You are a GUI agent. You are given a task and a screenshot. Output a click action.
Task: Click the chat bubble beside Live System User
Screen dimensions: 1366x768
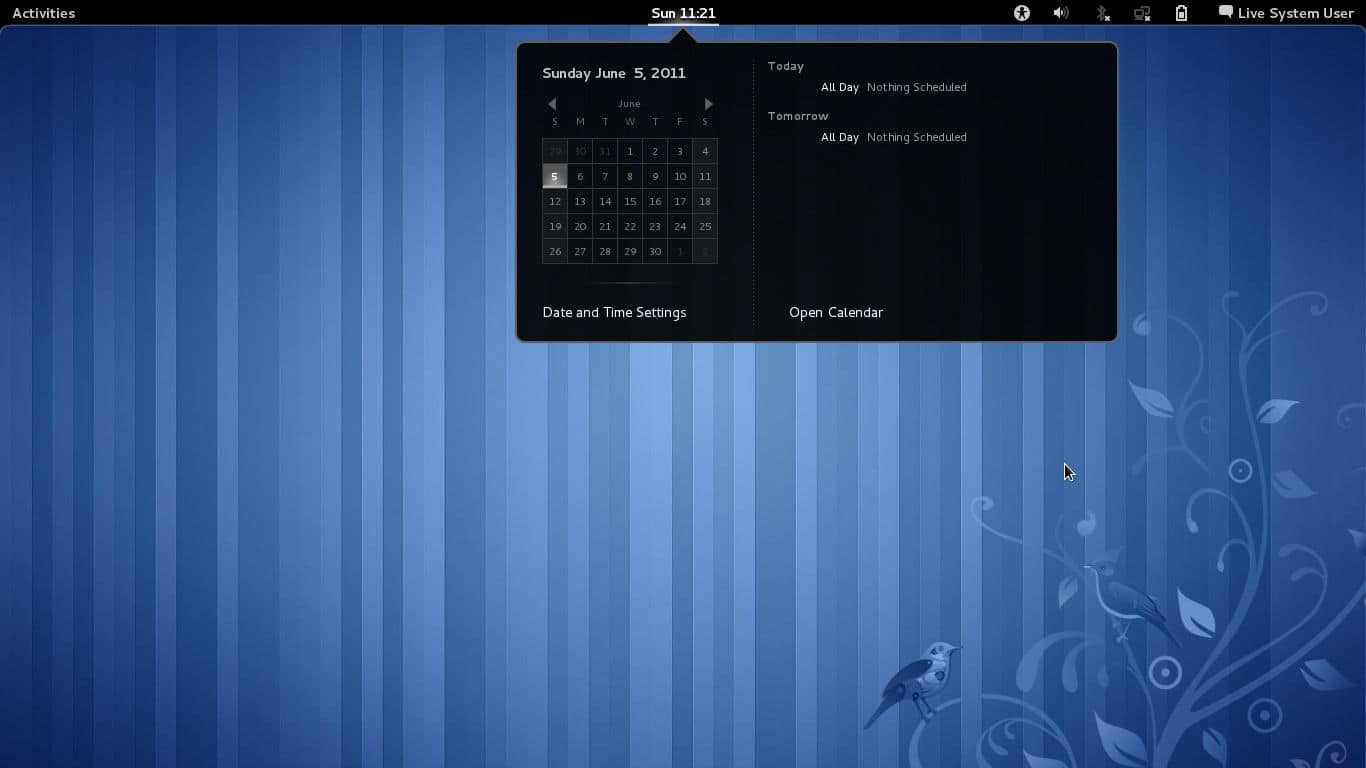tap(1225, 12)
